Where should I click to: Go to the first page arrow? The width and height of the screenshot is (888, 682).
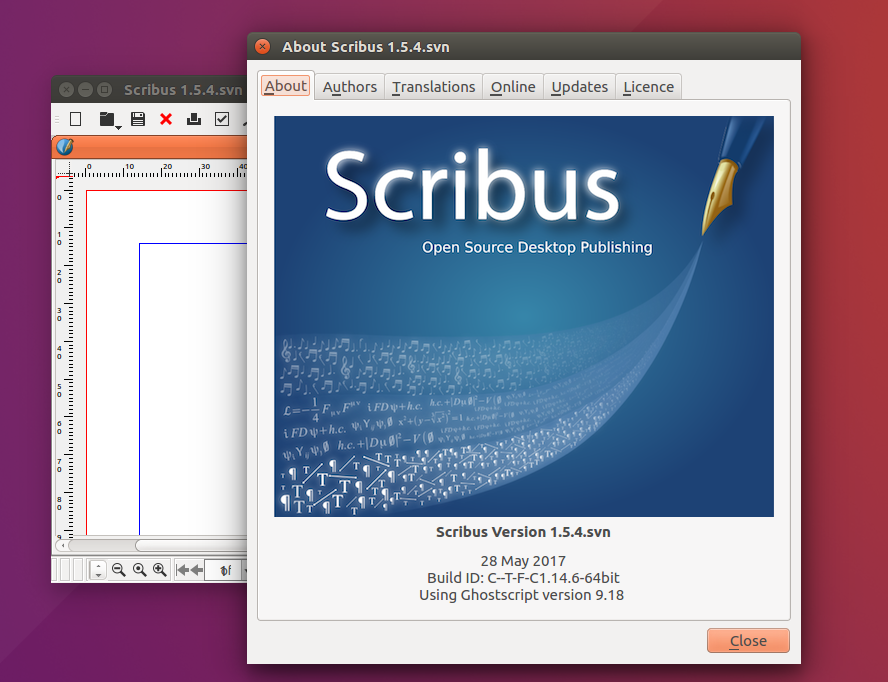[182, 570]
